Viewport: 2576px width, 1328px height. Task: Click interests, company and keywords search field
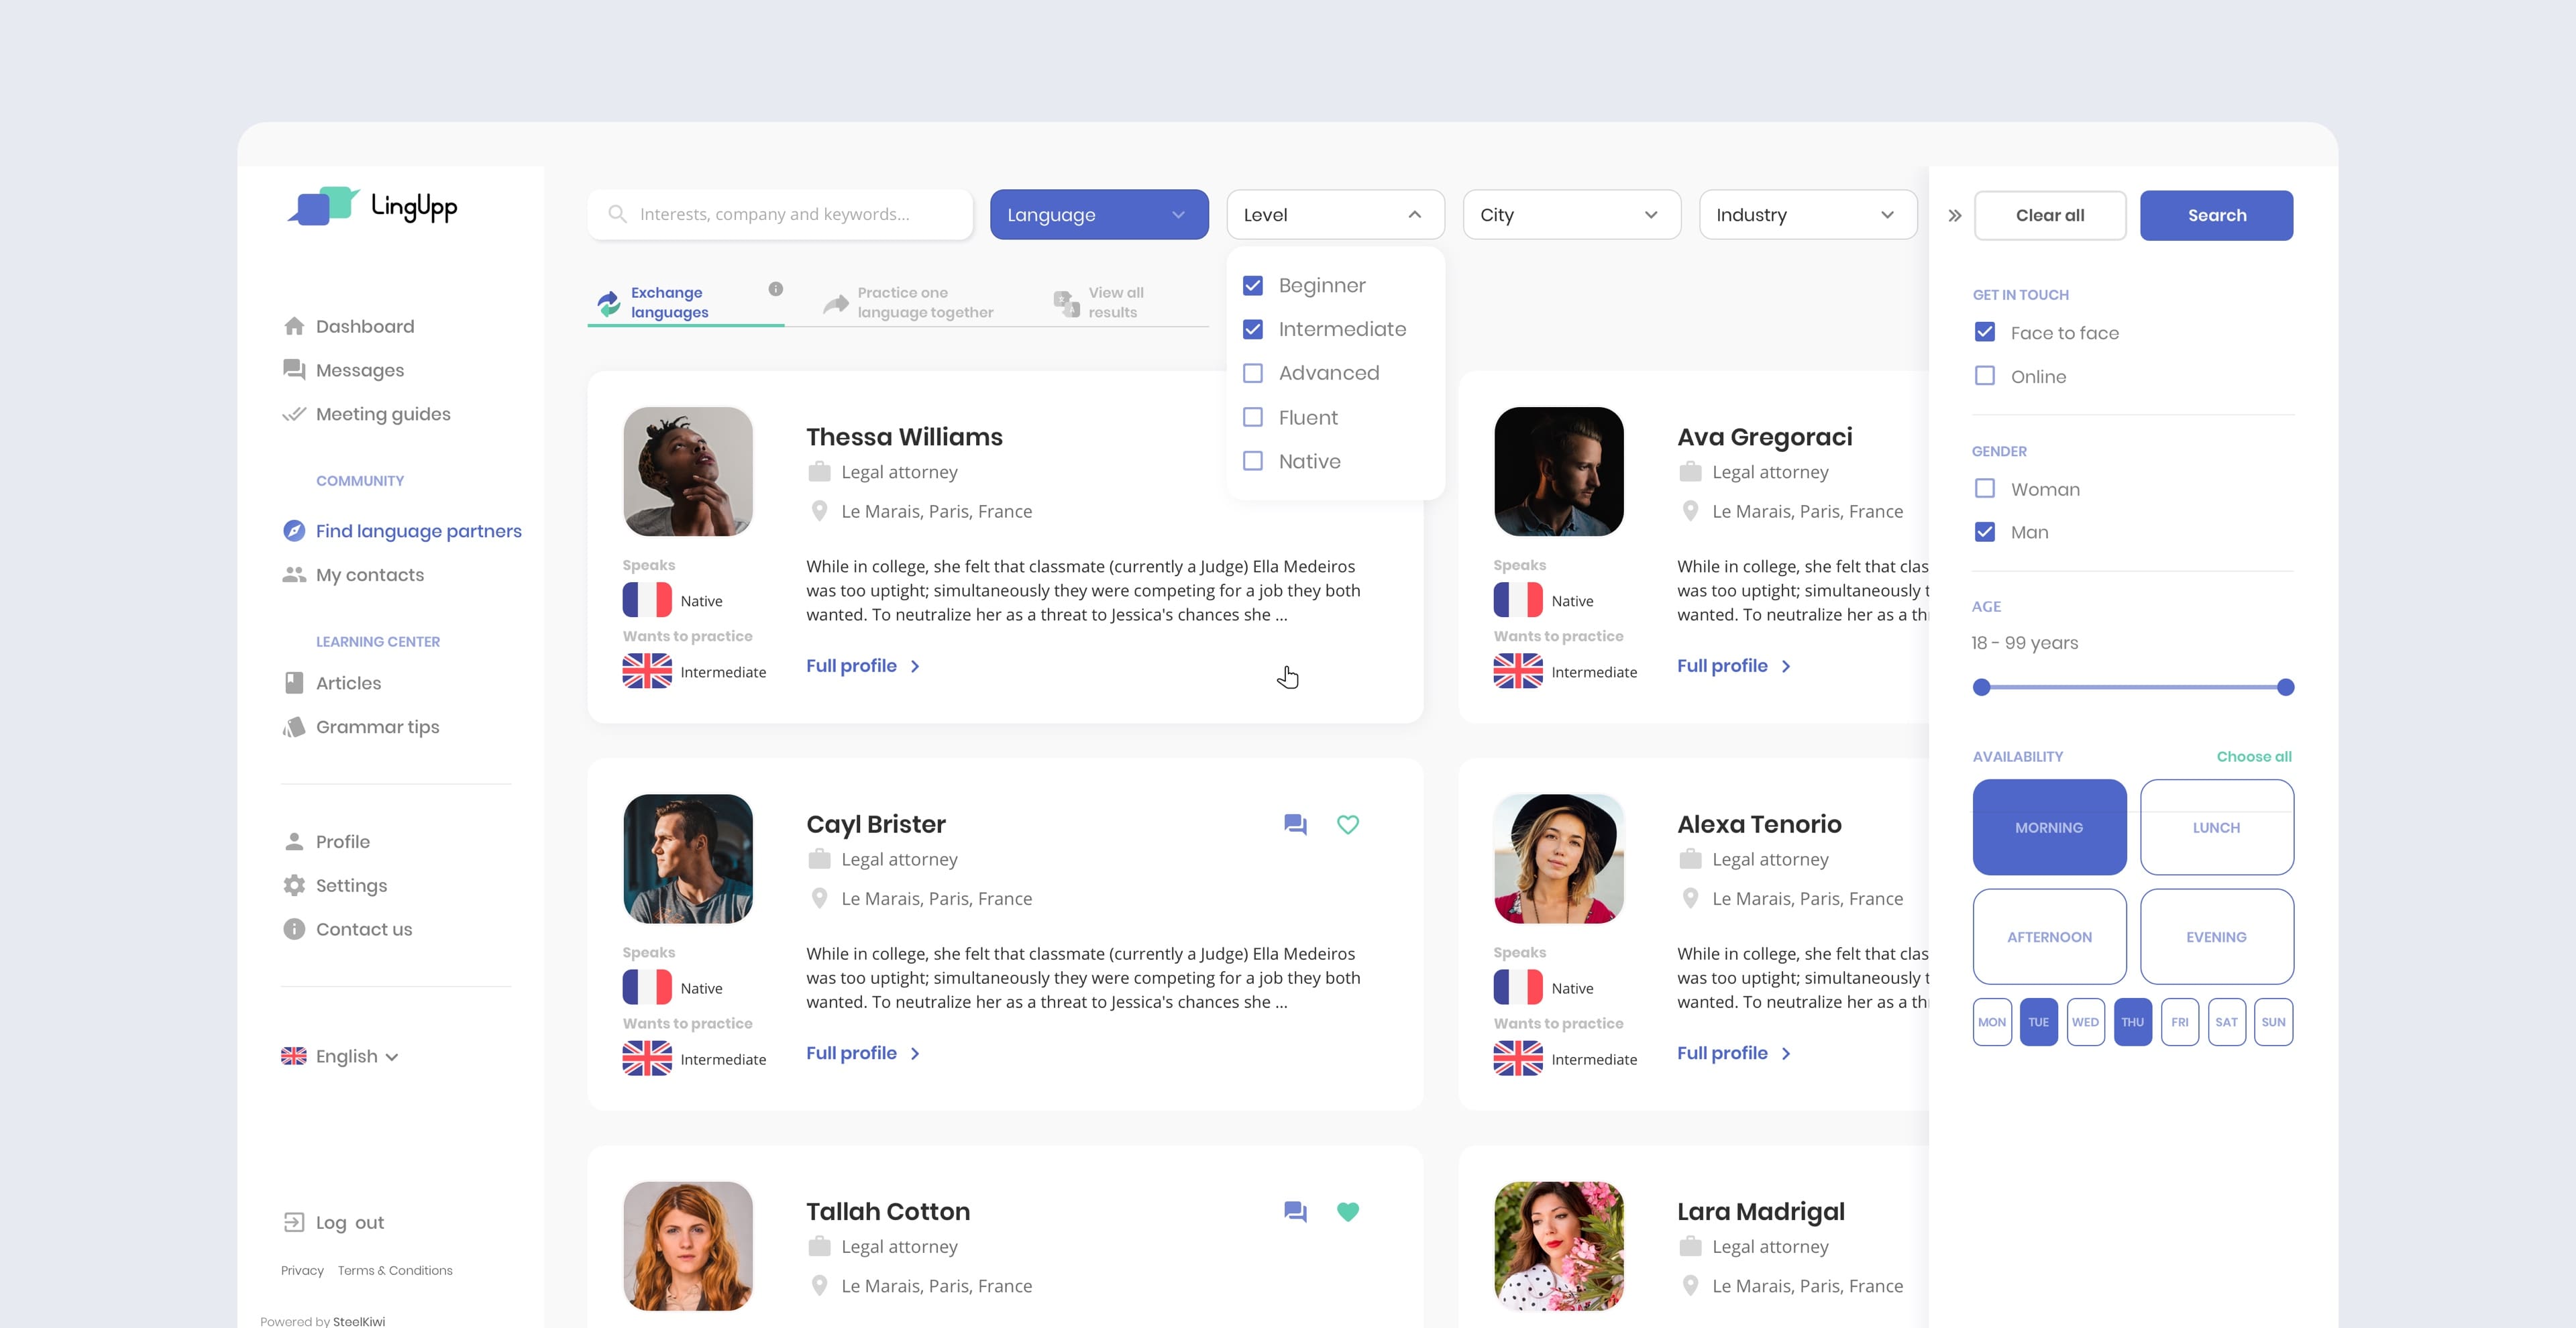[x=780, y=214]
